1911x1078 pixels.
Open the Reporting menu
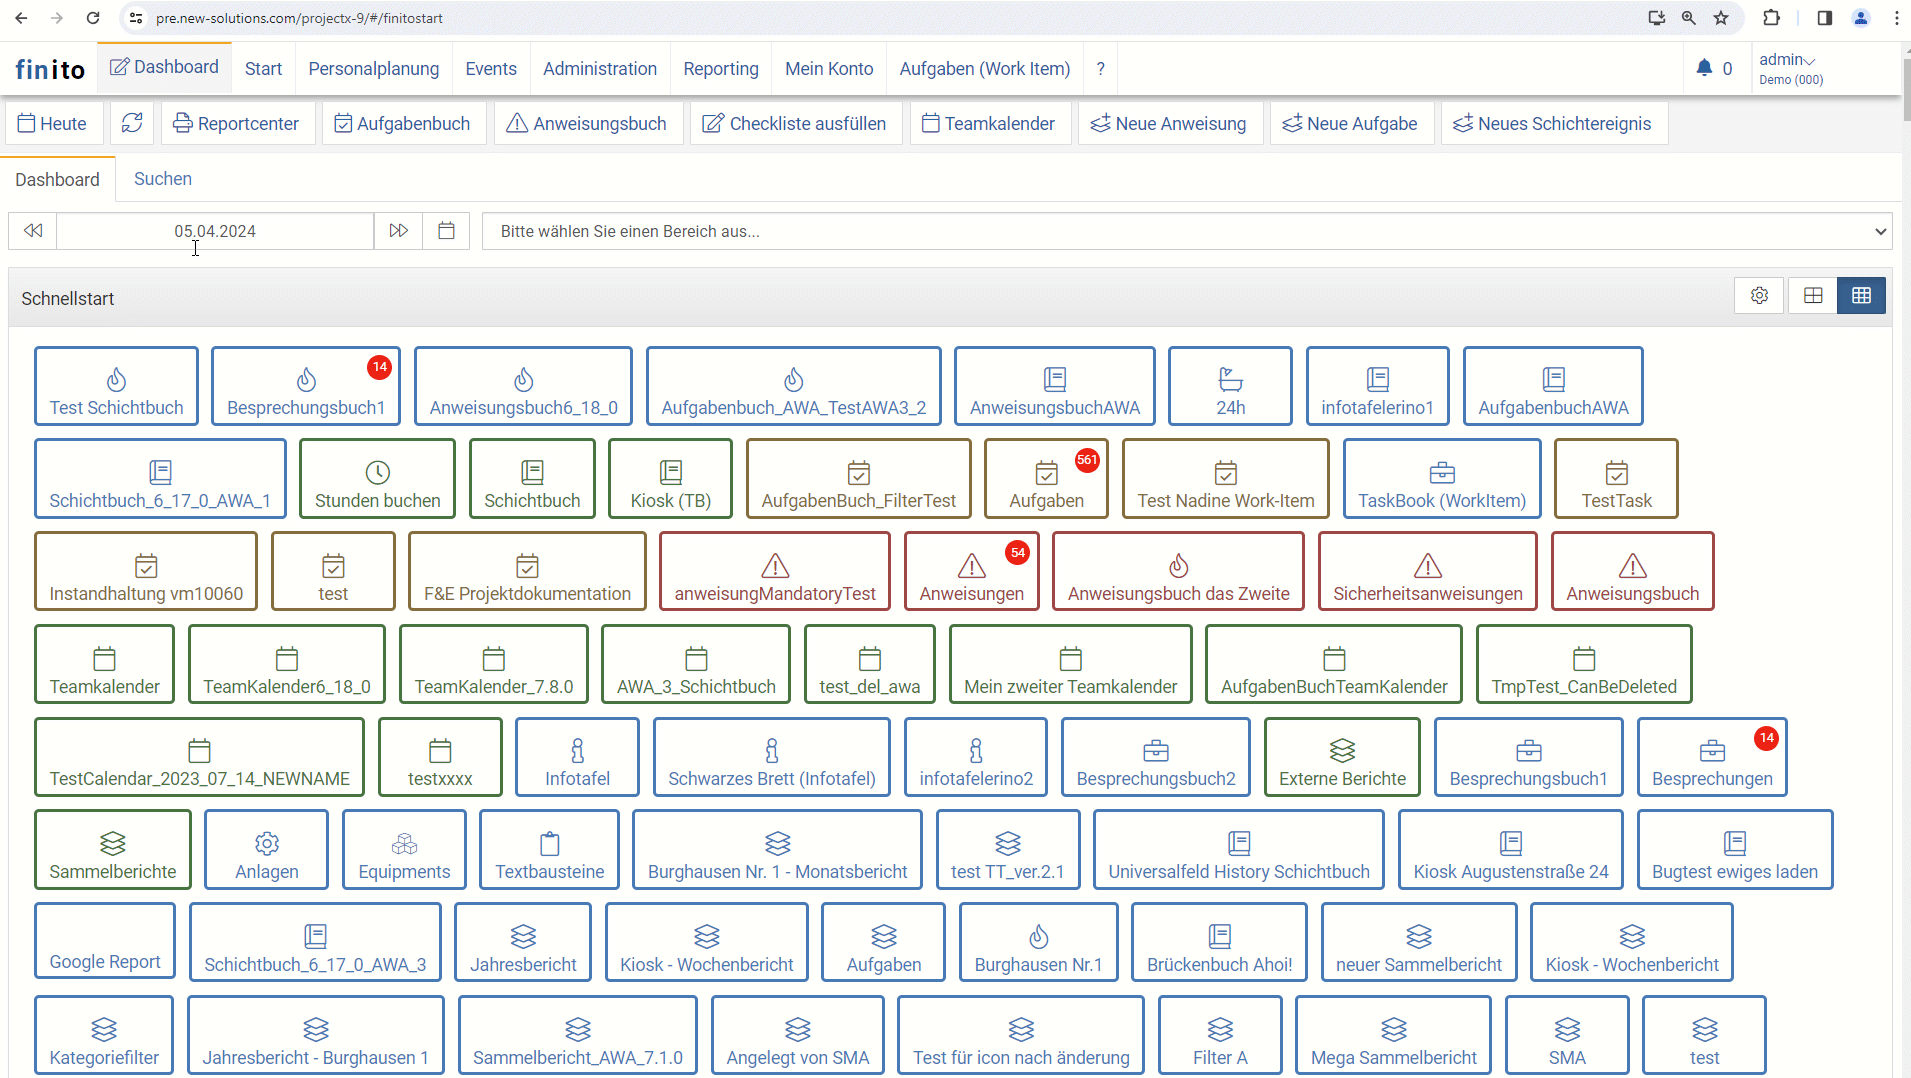coord(721,69)
